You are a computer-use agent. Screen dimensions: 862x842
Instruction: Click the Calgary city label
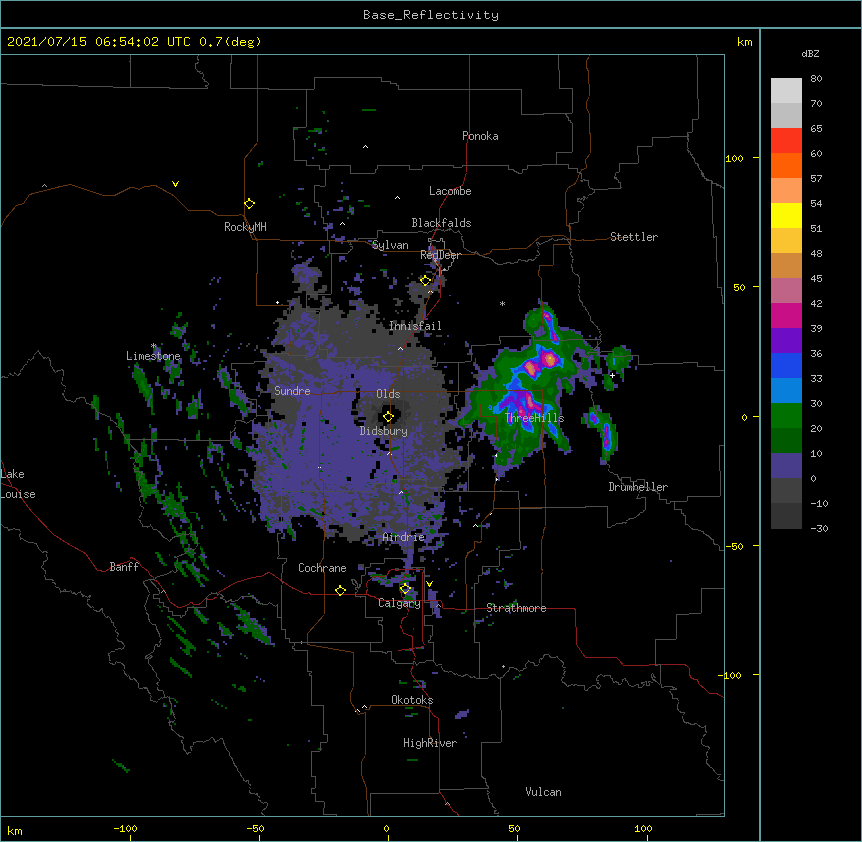point(399,603)
